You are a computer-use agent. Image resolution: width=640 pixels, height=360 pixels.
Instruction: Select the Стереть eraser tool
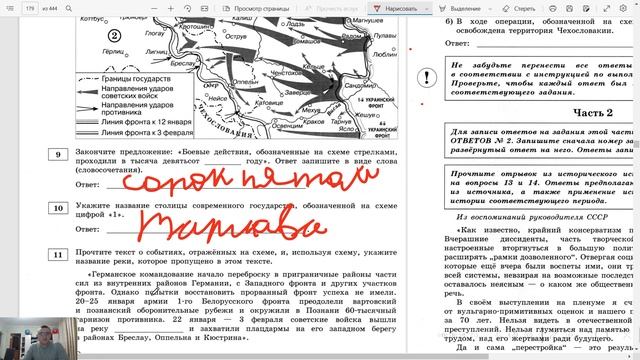pos(519,9)
